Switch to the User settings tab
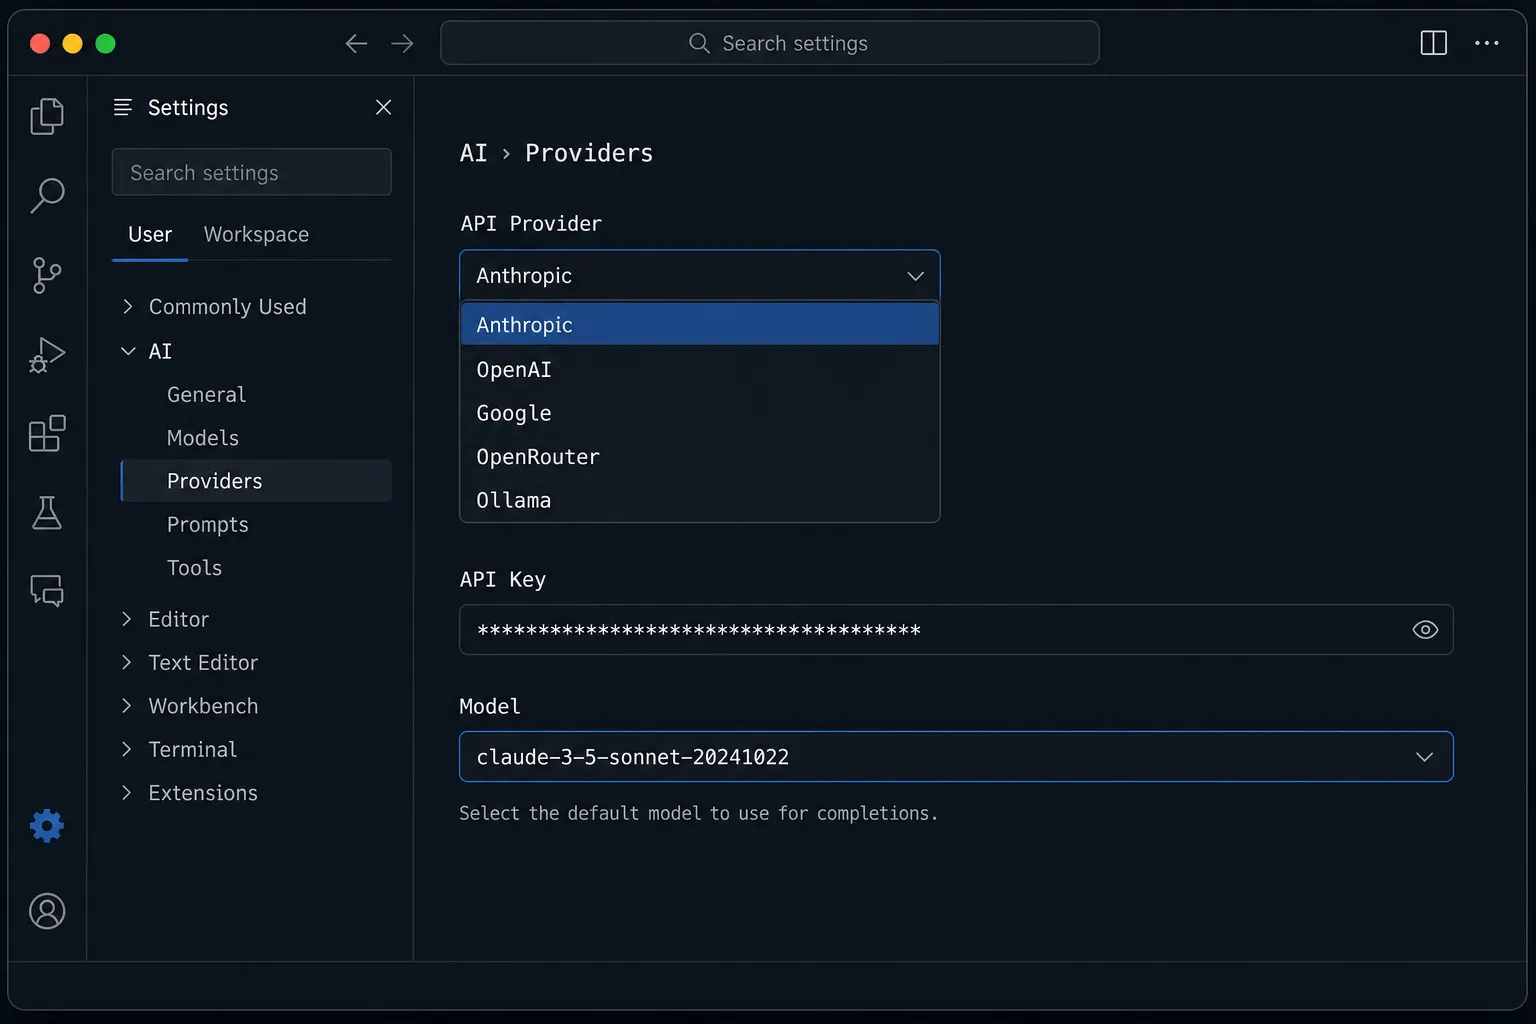Image resolution: width=1536 pixels, height=1024 pixels. click(x=150, y=235)
